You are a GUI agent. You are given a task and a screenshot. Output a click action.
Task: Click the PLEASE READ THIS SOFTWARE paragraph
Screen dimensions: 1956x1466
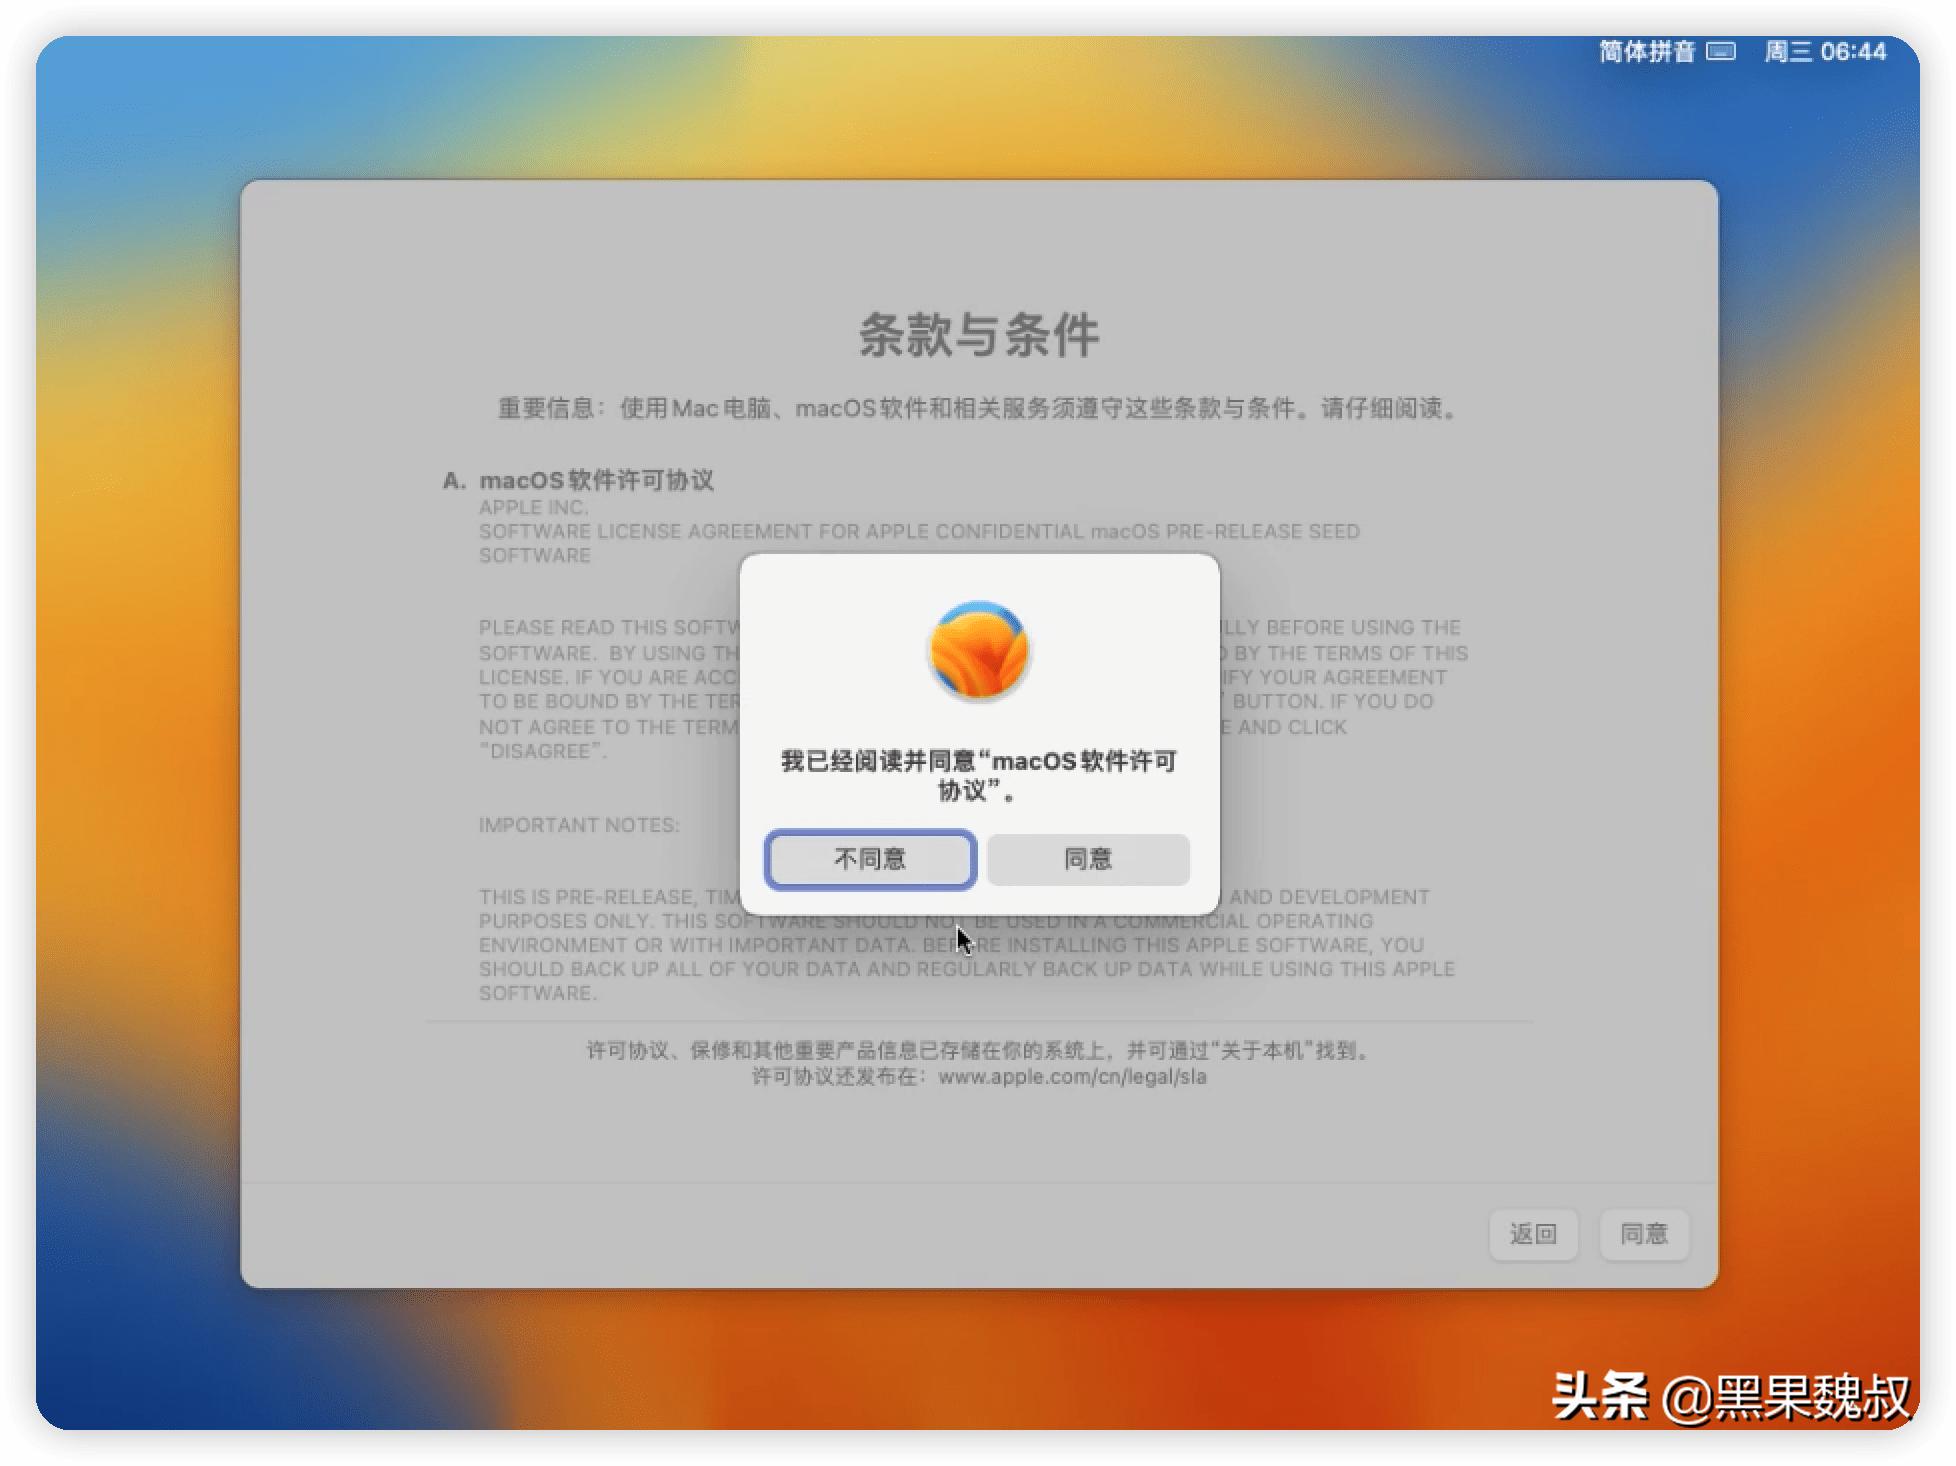[x=600, y=627]
